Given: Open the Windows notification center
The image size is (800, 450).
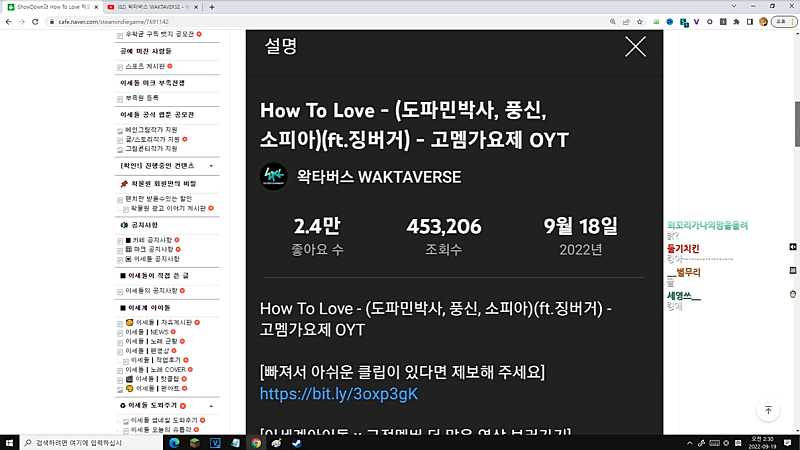Looking at the screenshot, I should (788, 443).
